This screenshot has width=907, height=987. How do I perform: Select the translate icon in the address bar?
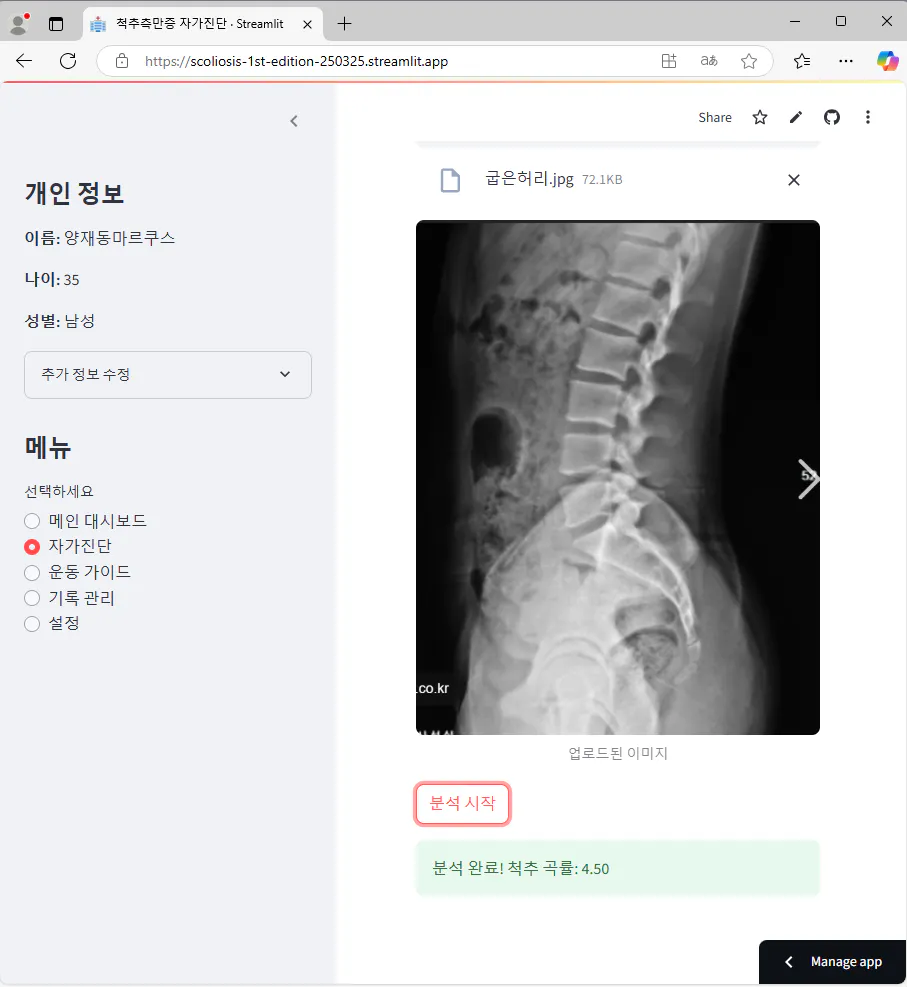(709, 60)
